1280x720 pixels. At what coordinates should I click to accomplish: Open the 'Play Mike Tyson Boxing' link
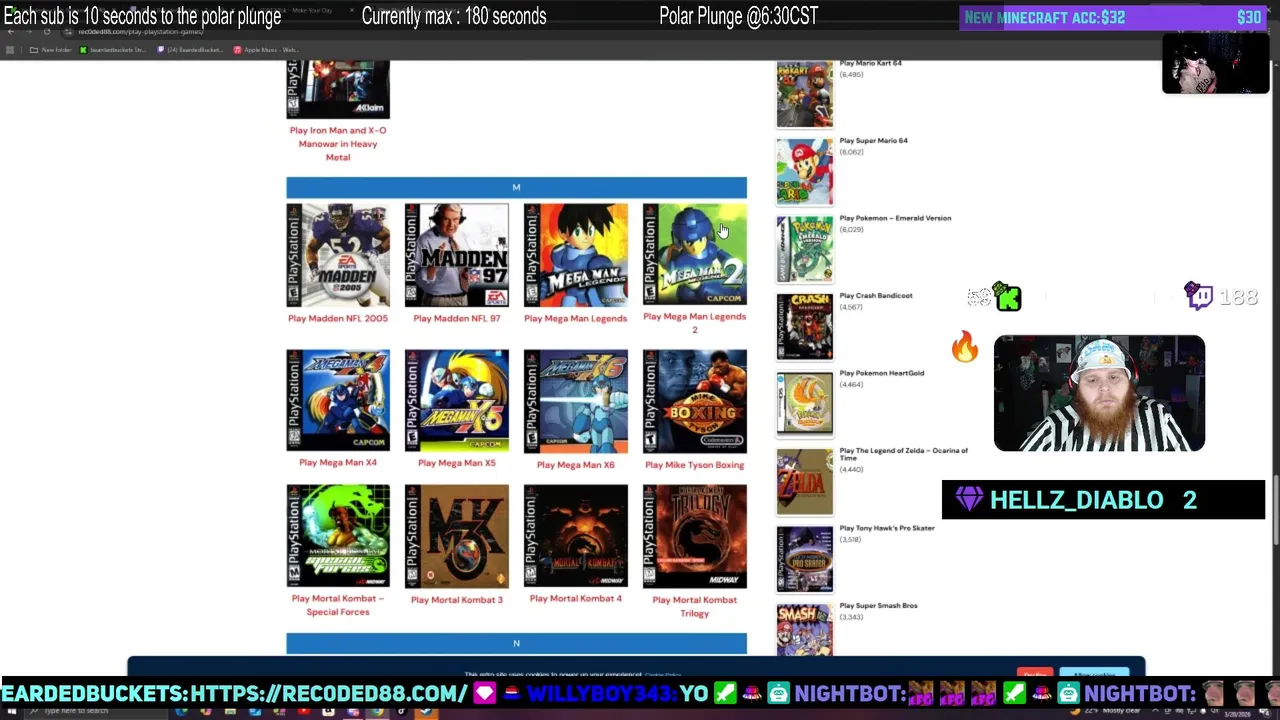(x=695, y=465)
